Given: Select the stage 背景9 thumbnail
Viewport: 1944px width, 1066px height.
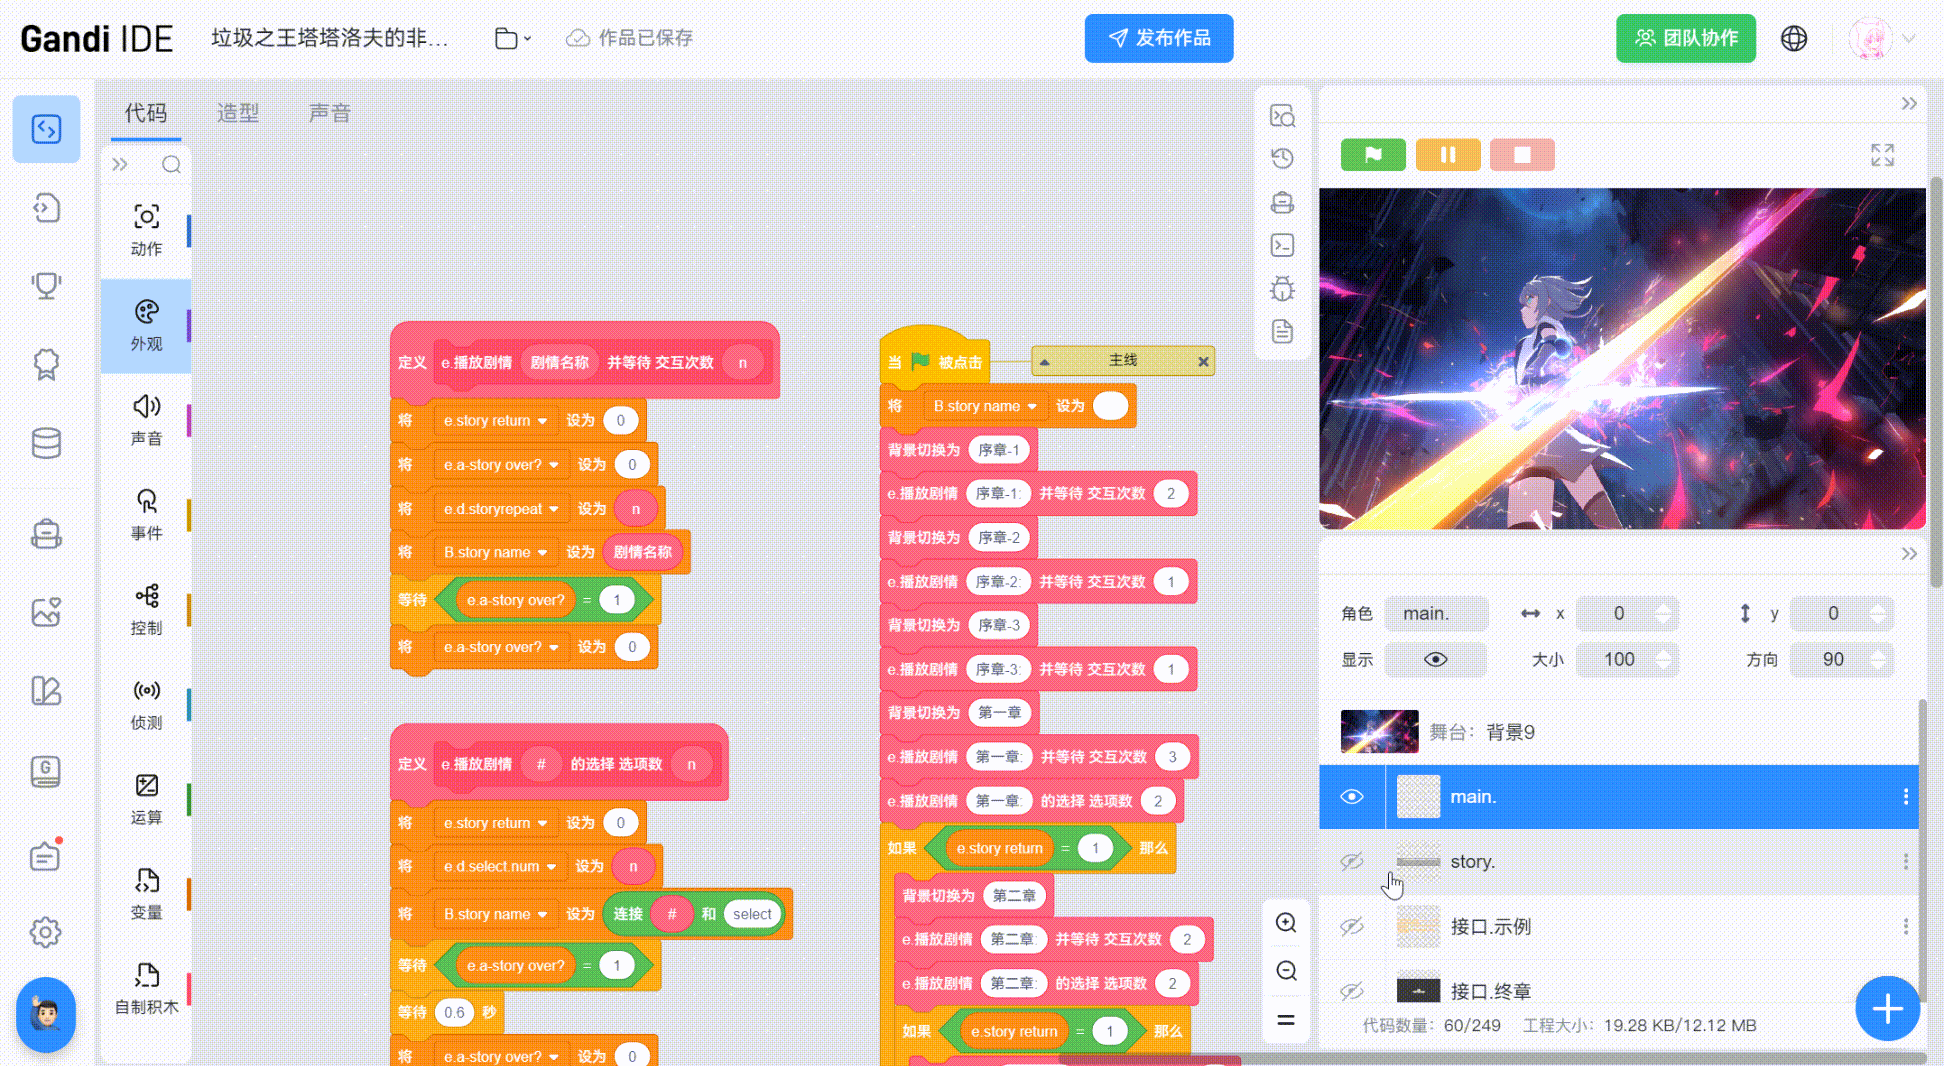Looking at the screenshot, I should tap(1379, 731).
